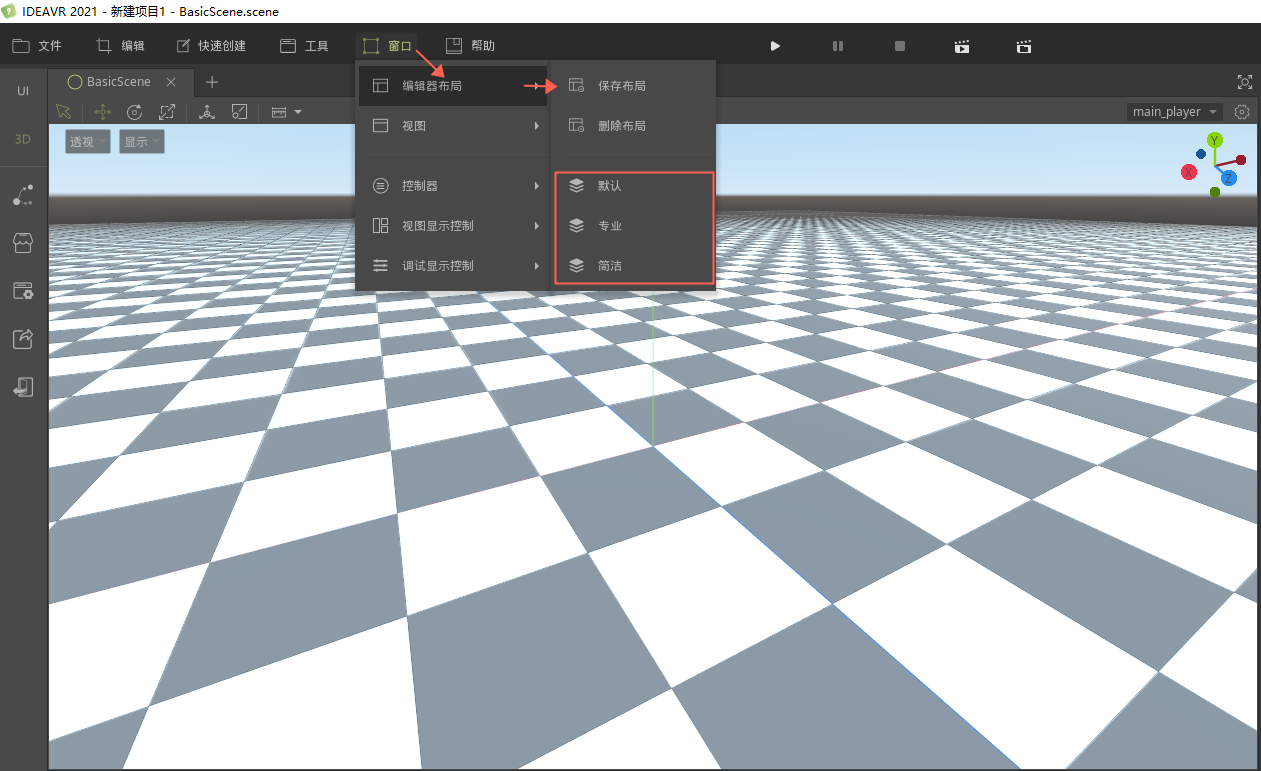Click the second clapperboard icon
This screenshot has height=771, width=1261.
(1024, 46)
